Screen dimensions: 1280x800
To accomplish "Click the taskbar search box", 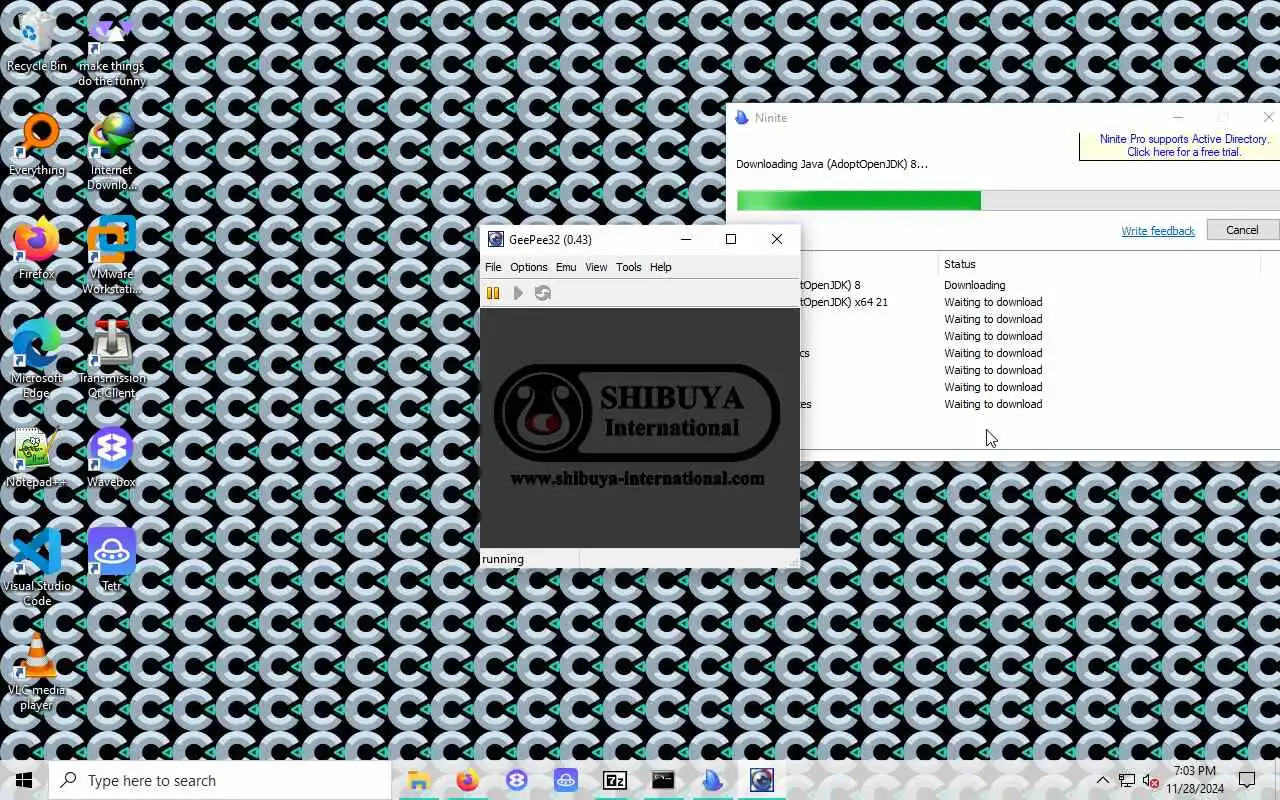I will pyautogui.click(x=220, y=780).
